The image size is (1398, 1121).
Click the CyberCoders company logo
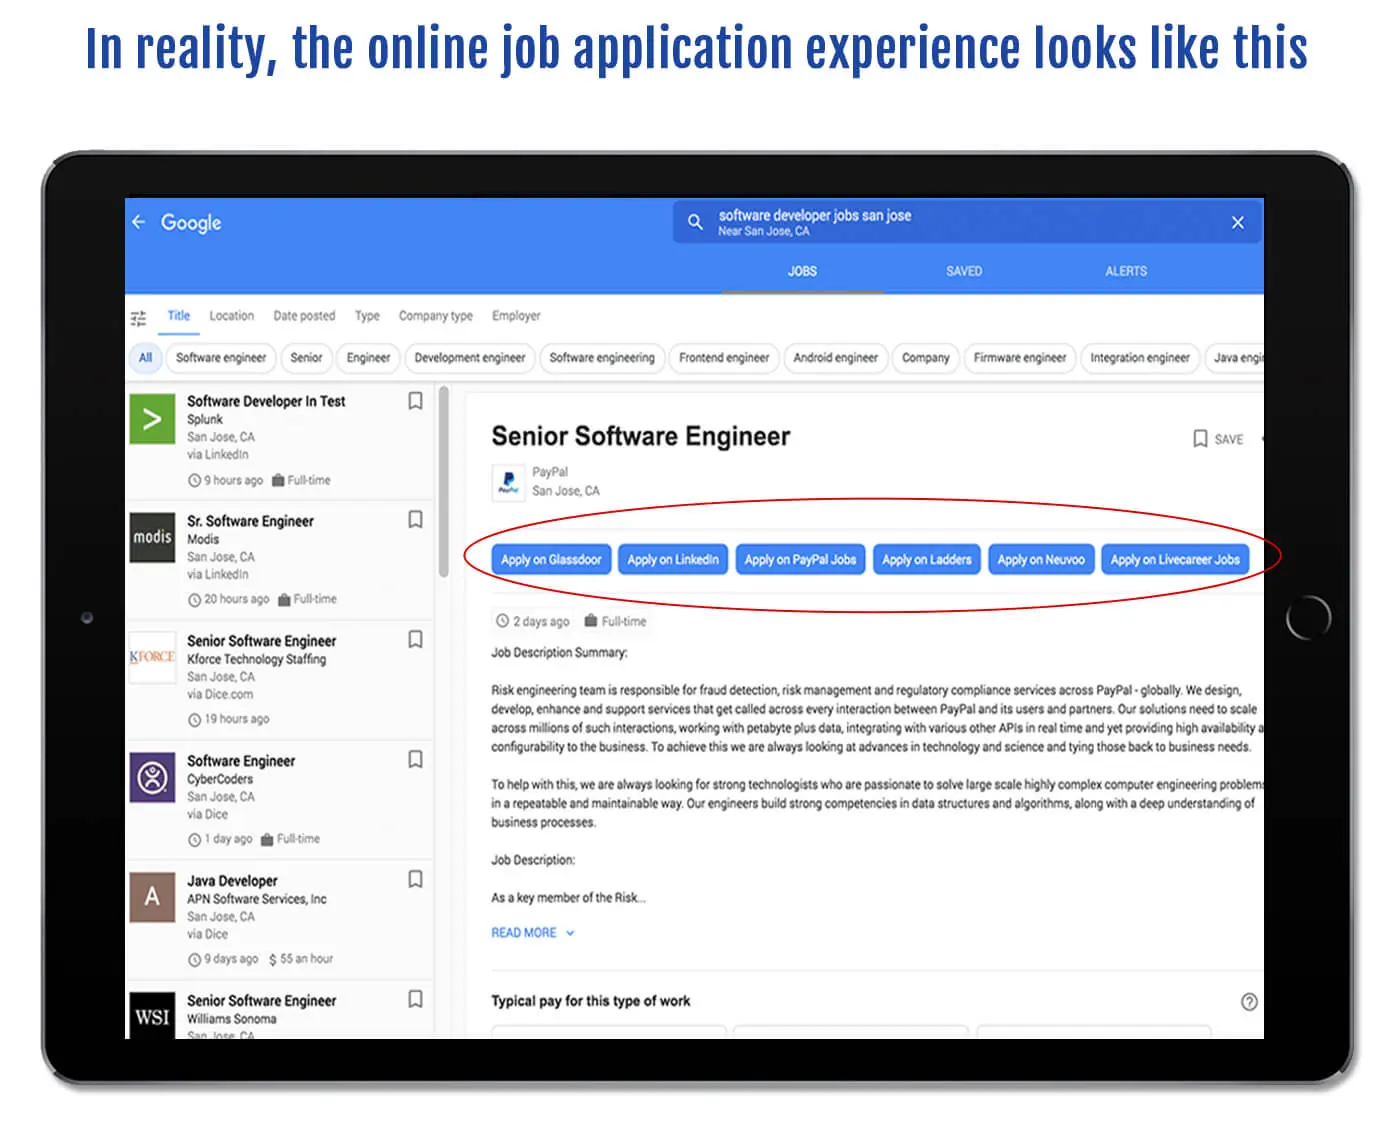coord(152,777)
